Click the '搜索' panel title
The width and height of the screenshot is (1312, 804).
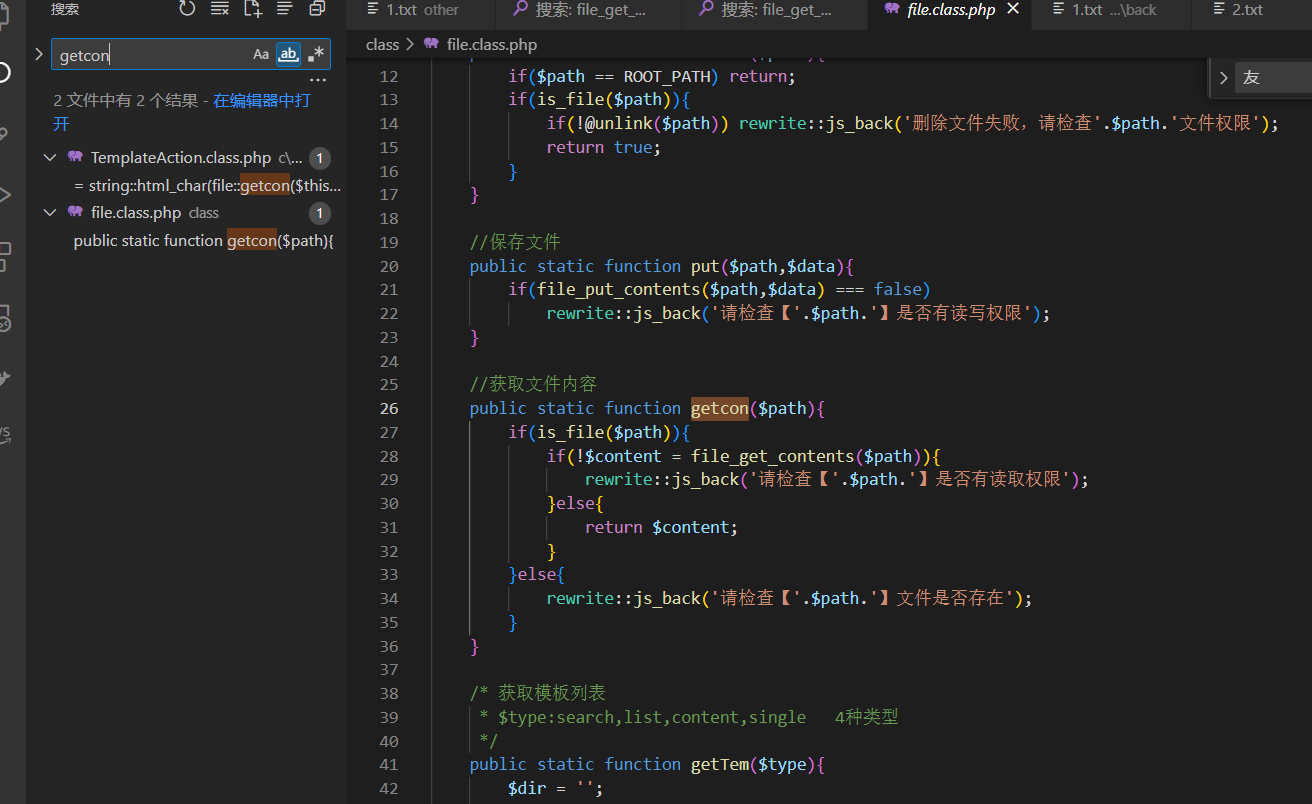coord(65,9)
